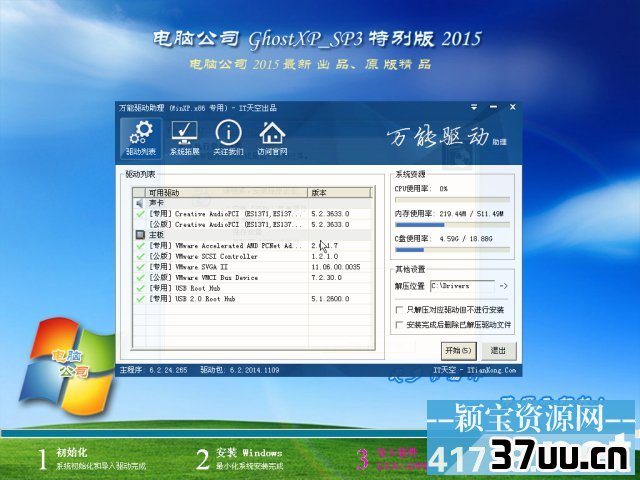Image resolution: width=640 pixels, height=480 pixels.
Task: Click the 安装 Windows step 2 label
Action: tap(249, 452)
